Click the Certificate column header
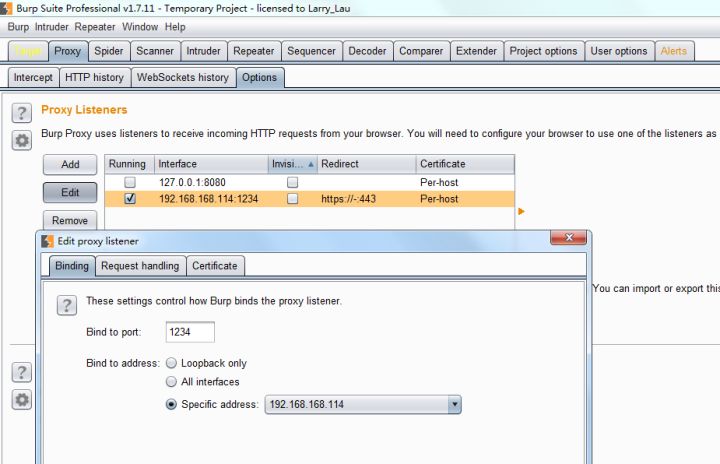This screenshot has width=720, height=464. (465, 164)
